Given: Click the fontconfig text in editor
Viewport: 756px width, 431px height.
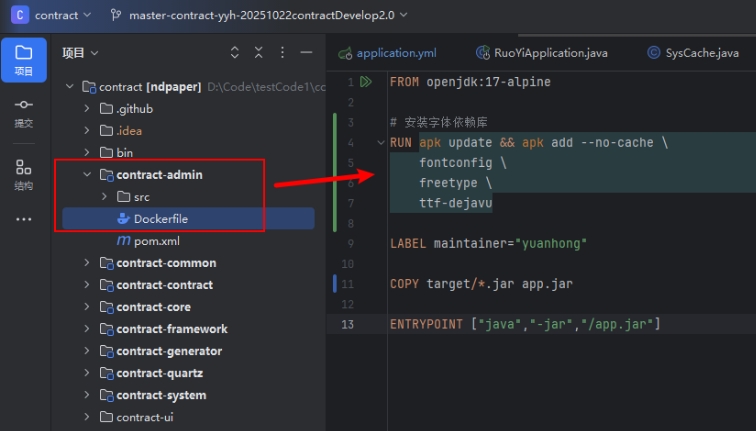Looking at the screenshot, I should point(456,163).
